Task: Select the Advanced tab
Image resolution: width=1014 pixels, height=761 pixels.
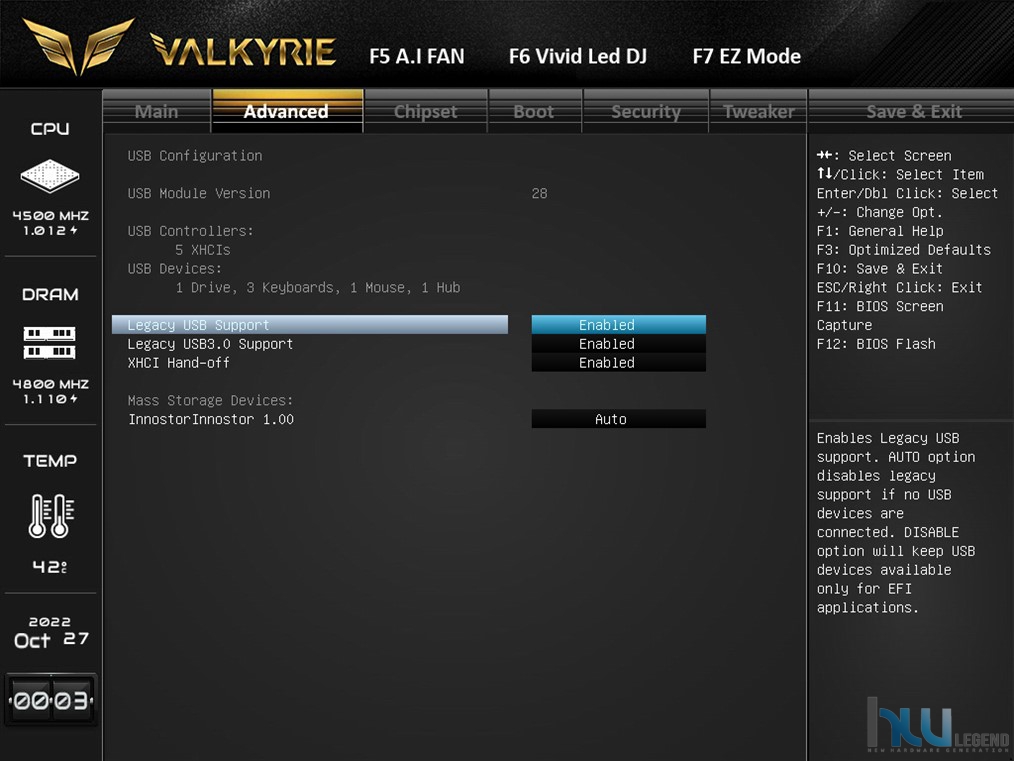Action: pyautogui.click(x=286, y=111)
